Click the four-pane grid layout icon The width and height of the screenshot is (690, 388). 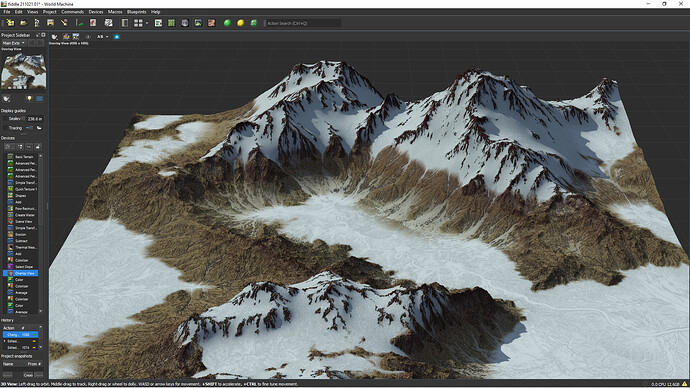[138, 23]
